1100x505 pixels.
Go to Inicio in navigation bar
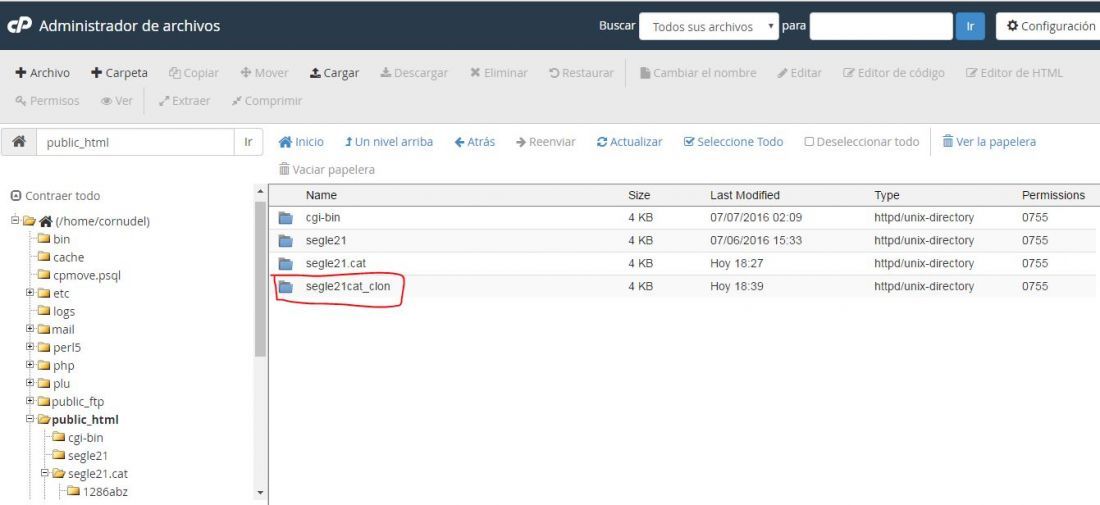301,142
